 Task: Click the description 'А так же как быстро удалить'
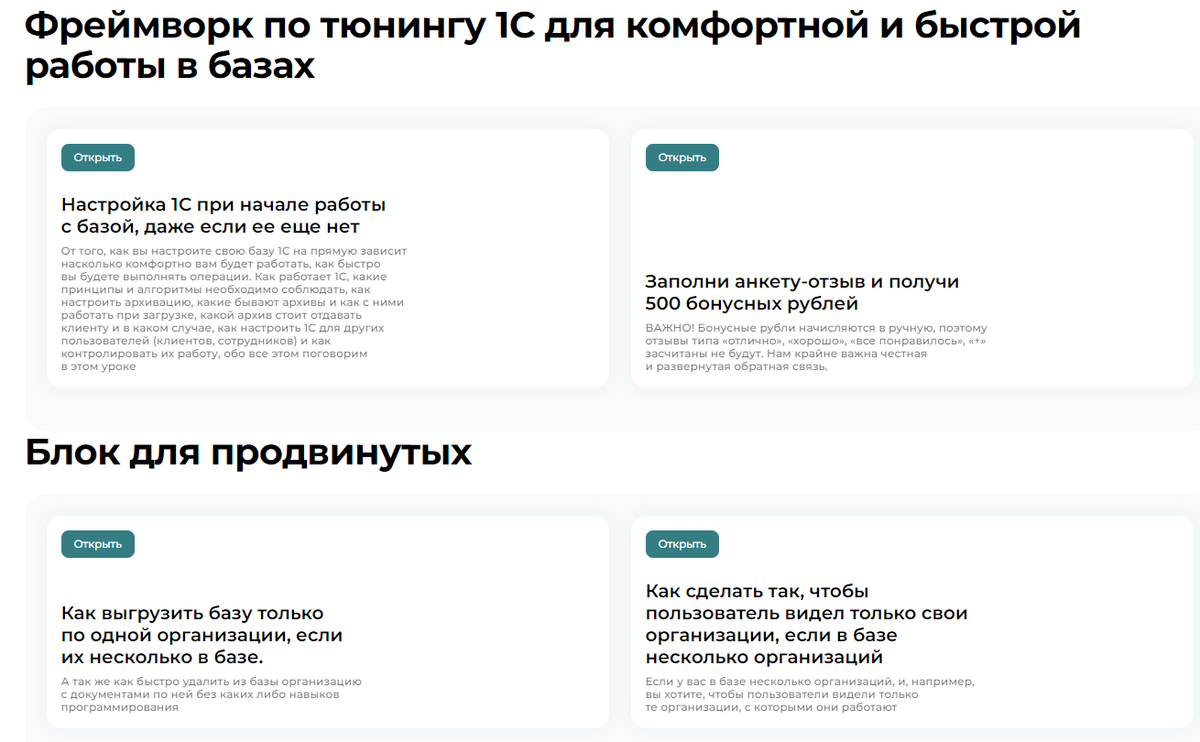coord(211,694)
